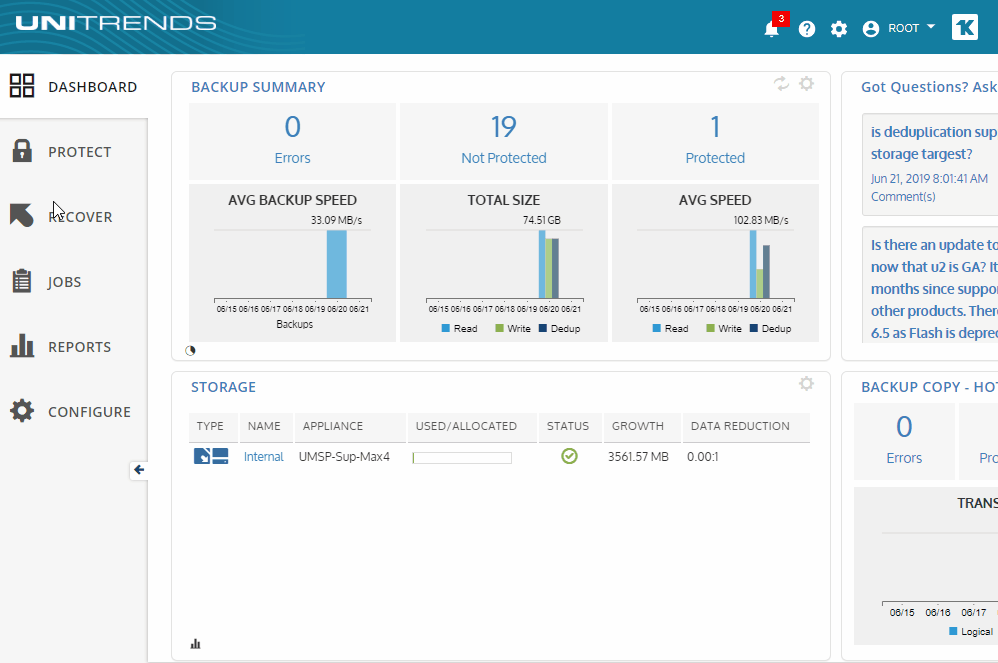Click the STORAGE panel title
The height and width of the screenshot is (663, 998).
[223, 387]
